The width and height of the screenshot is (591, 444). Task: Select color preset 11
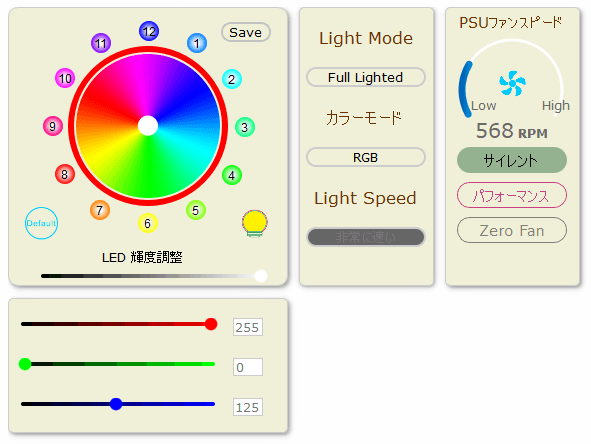tap(101, 43)
